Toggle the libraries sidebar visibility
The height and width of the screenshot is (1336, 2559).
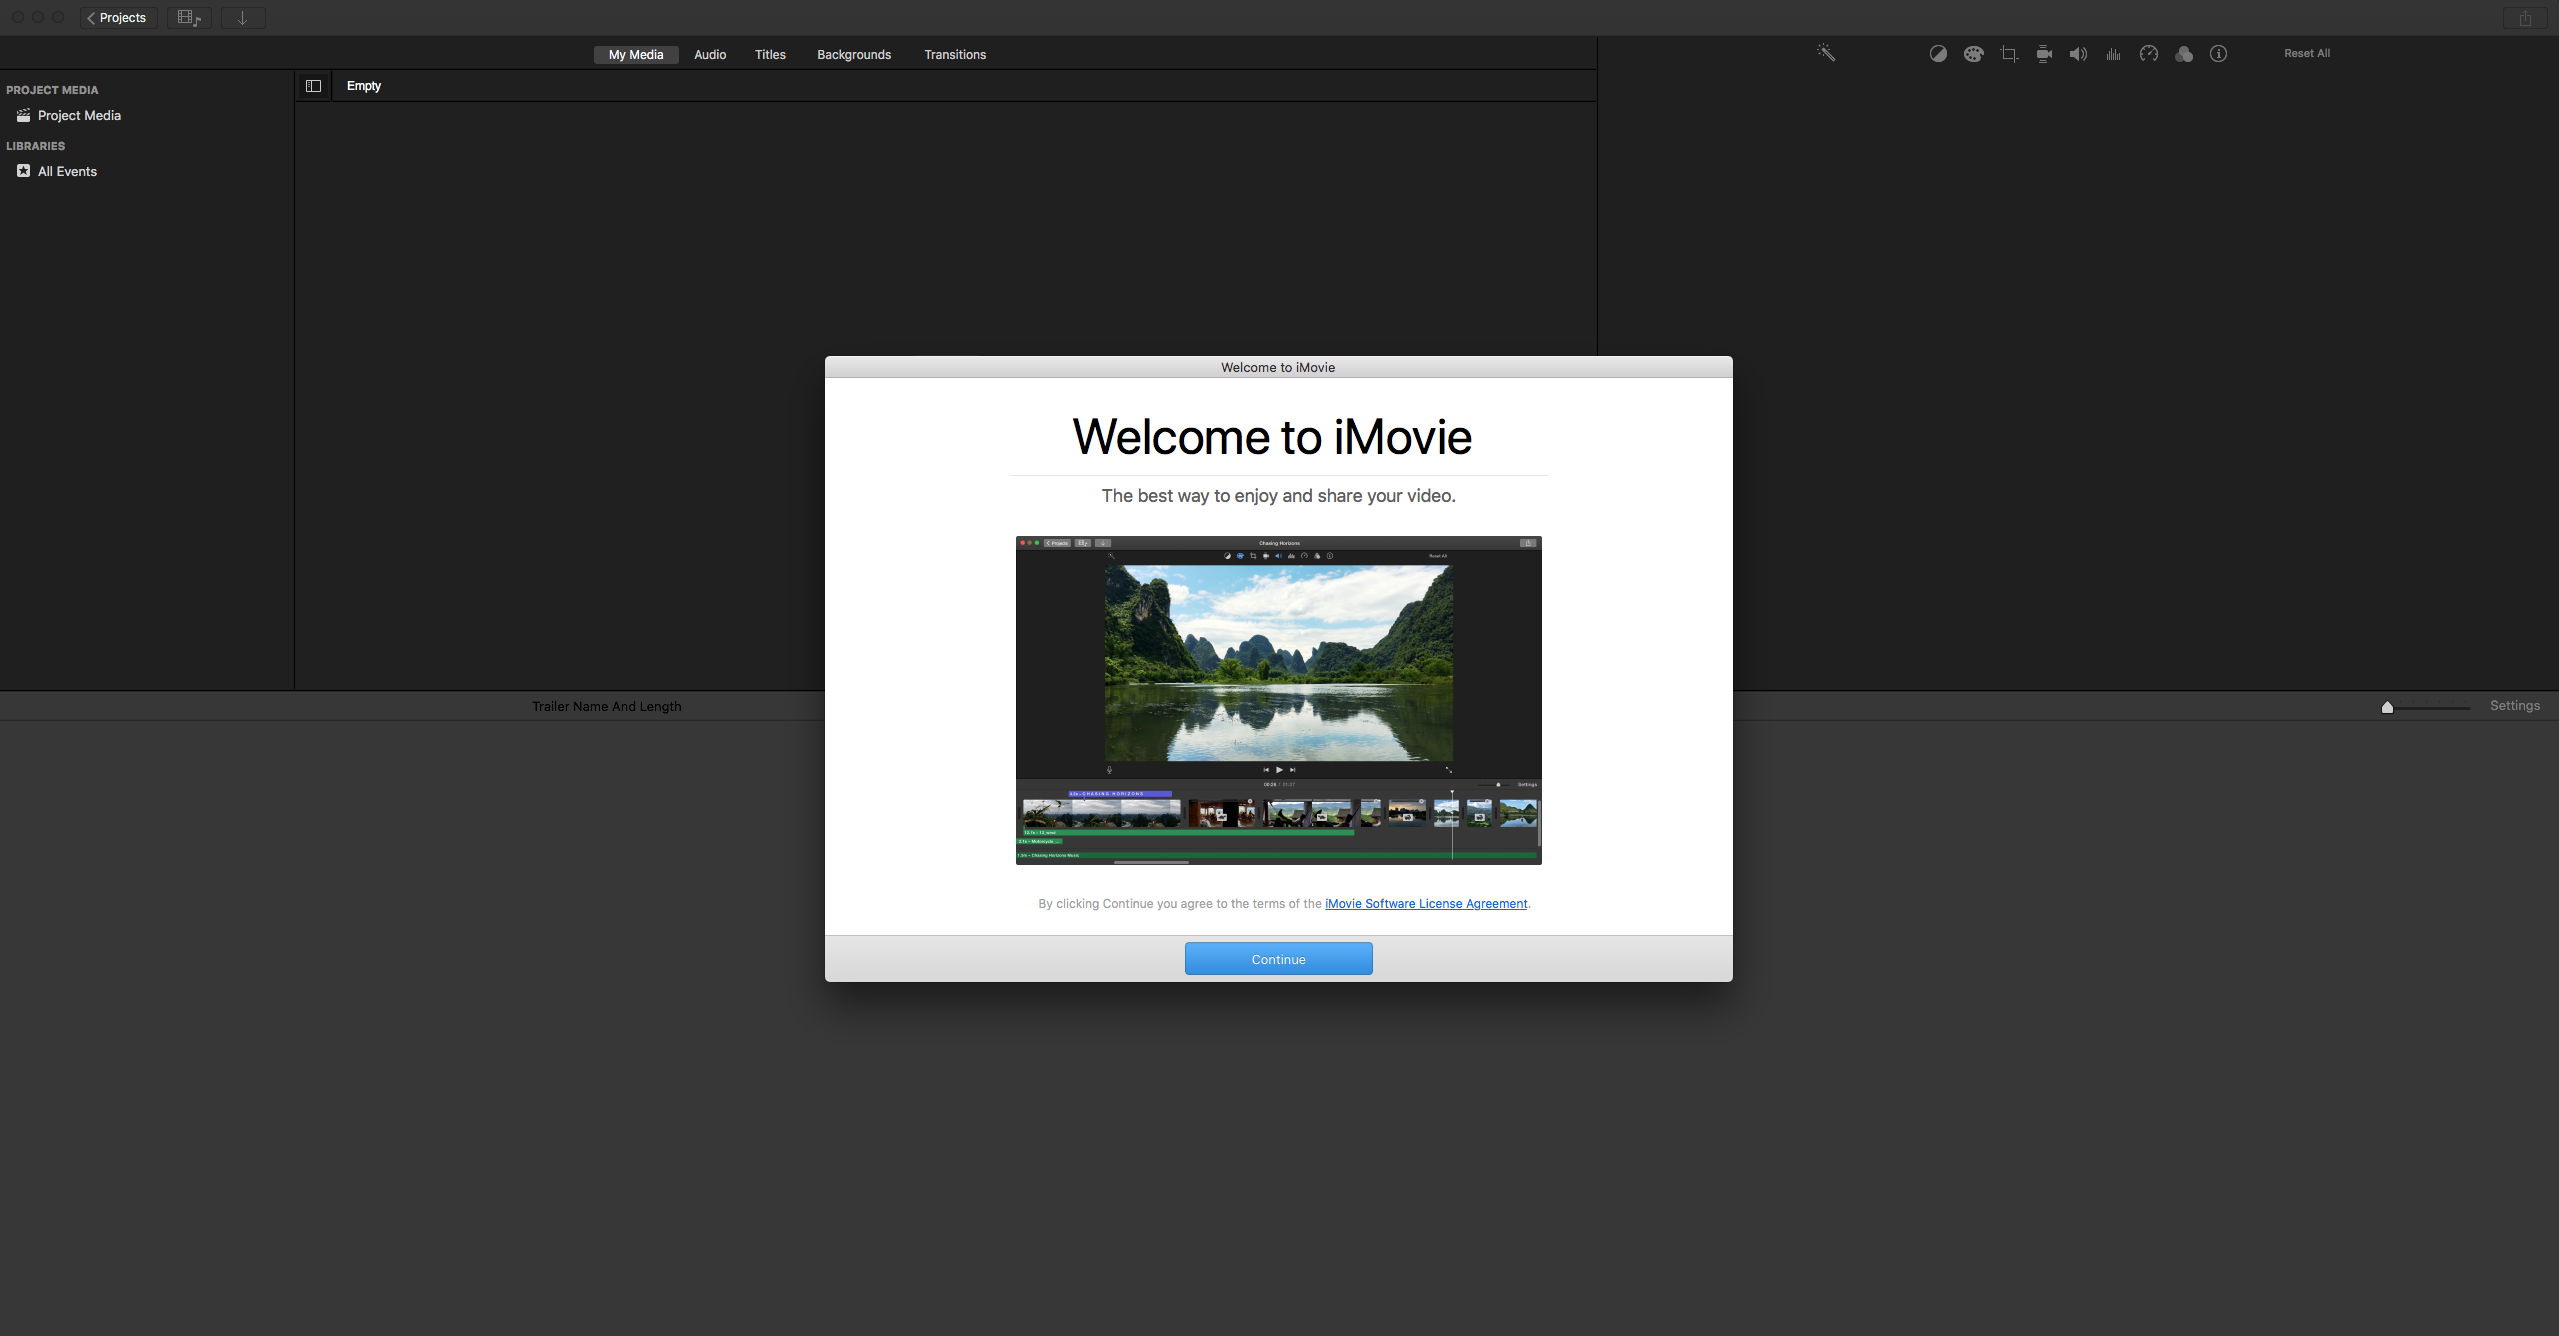click(313, 86)
